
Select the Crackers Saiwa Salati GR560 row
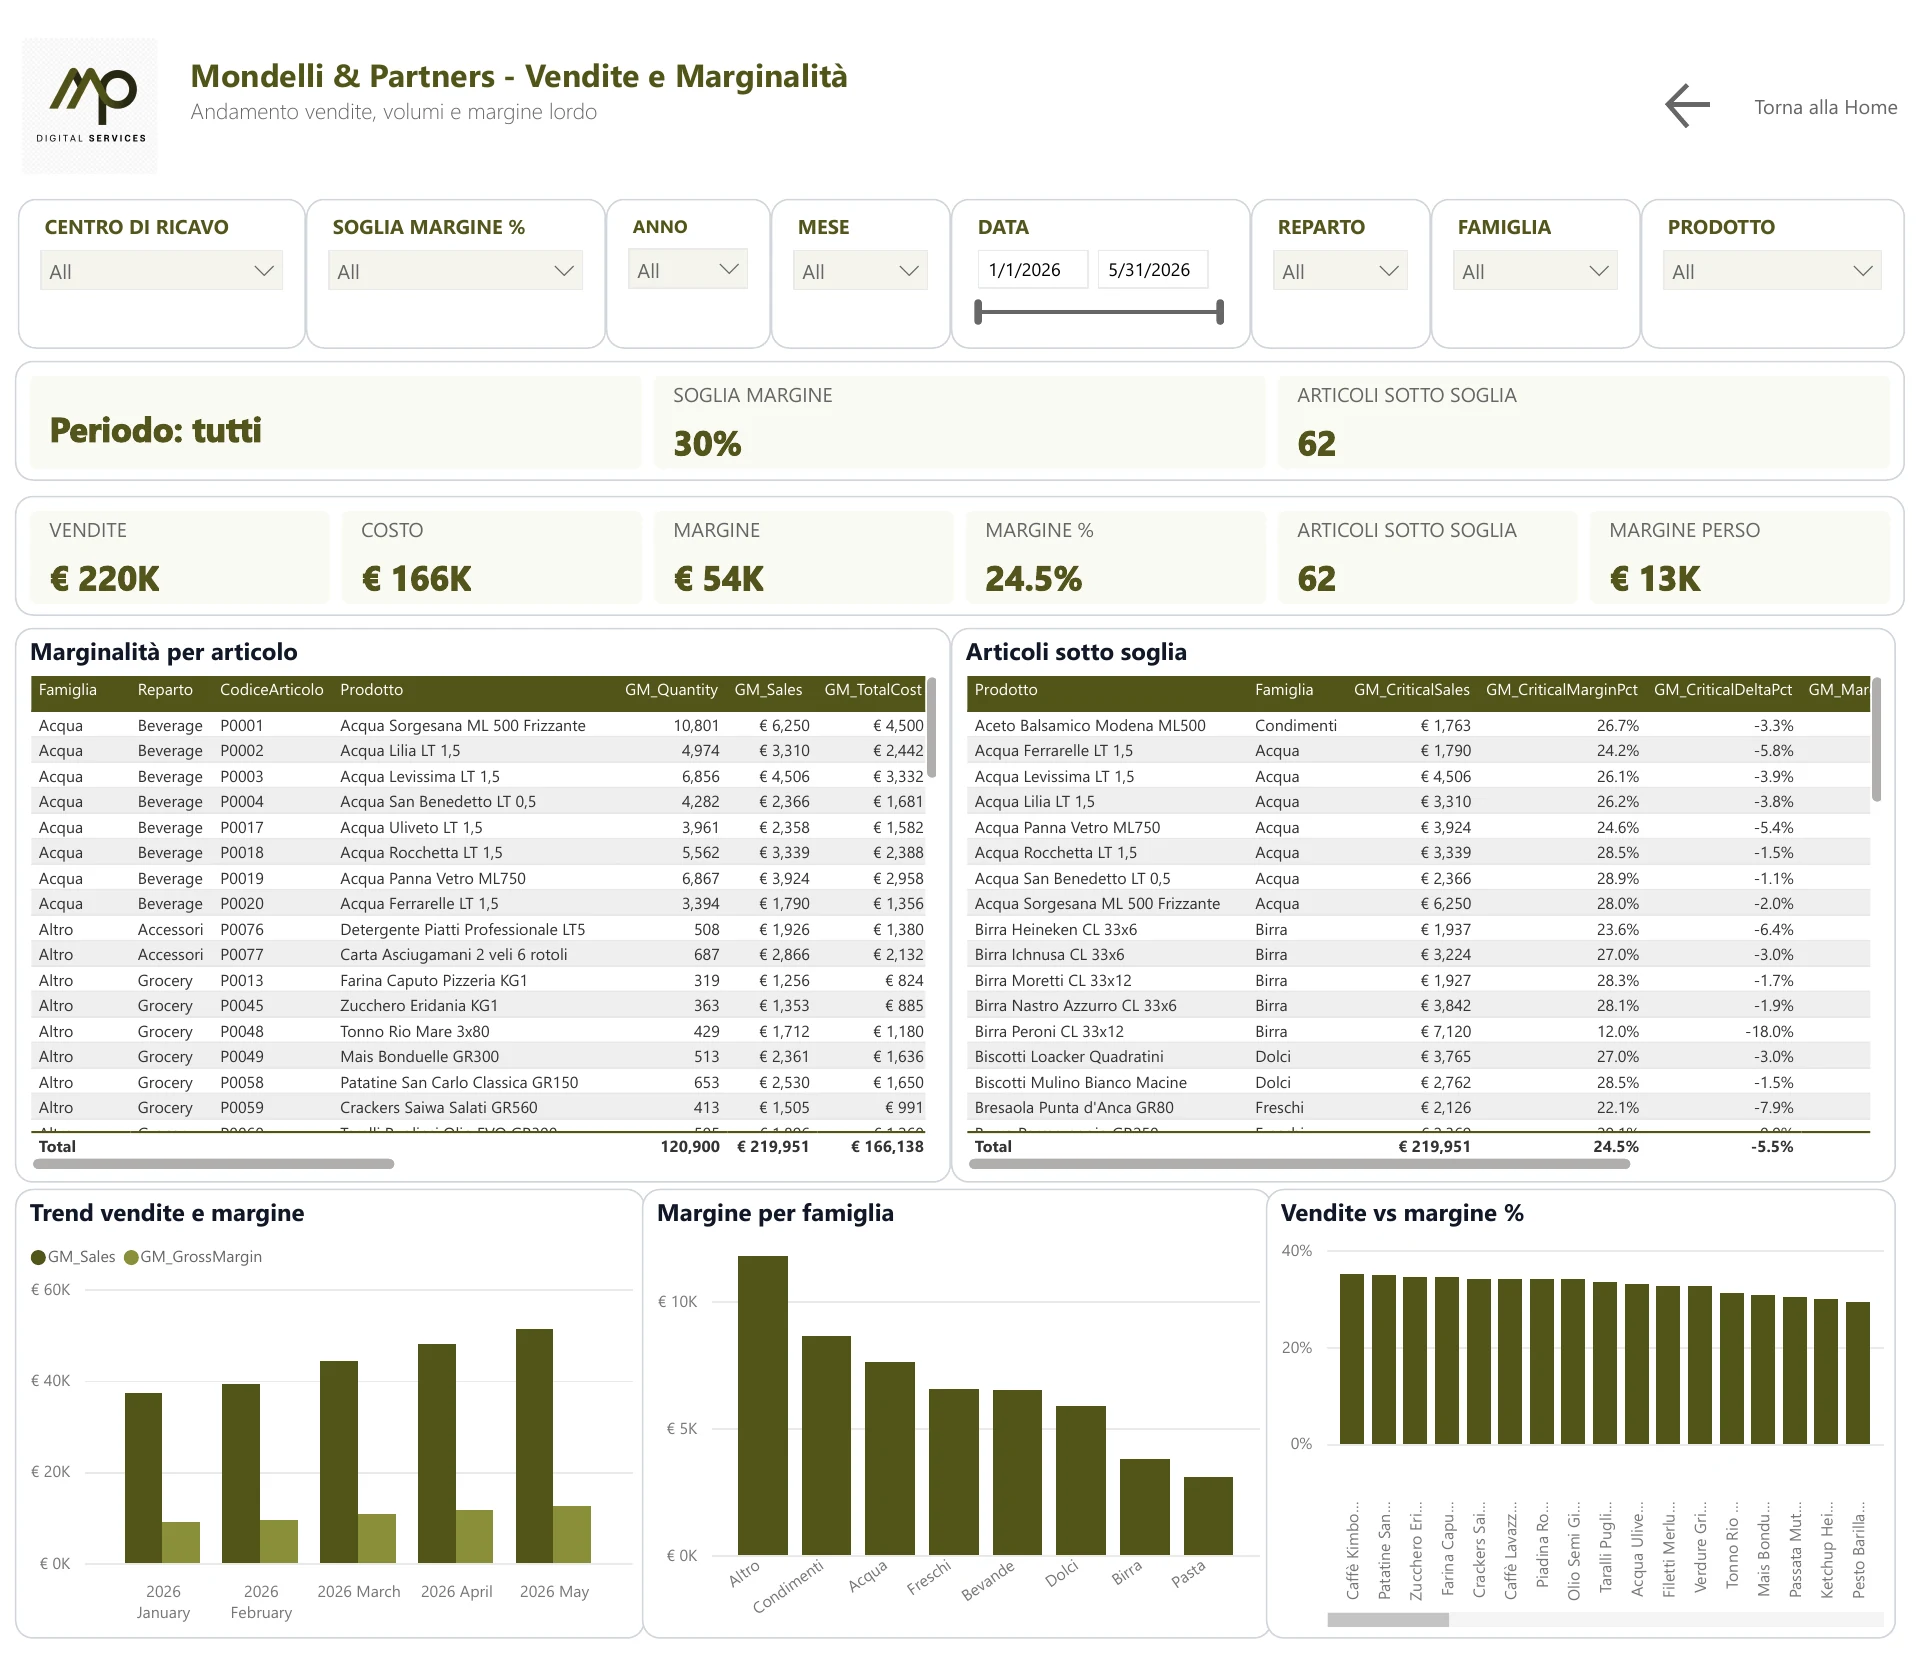coord(480,1108)
